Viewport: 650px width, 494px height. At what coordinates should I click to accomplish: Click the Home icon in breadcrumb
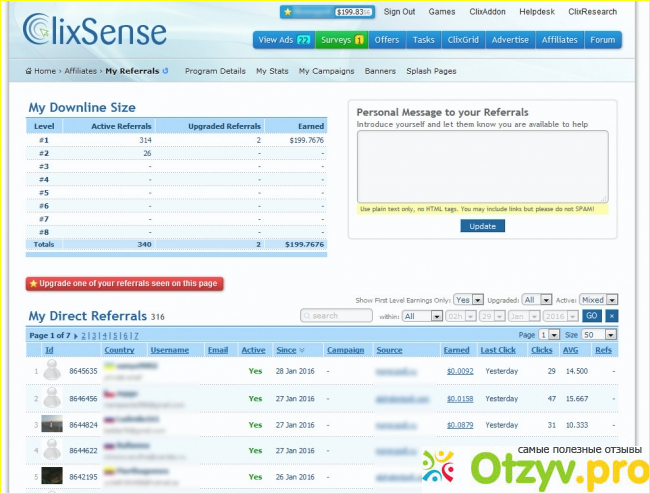coord(29,72)
